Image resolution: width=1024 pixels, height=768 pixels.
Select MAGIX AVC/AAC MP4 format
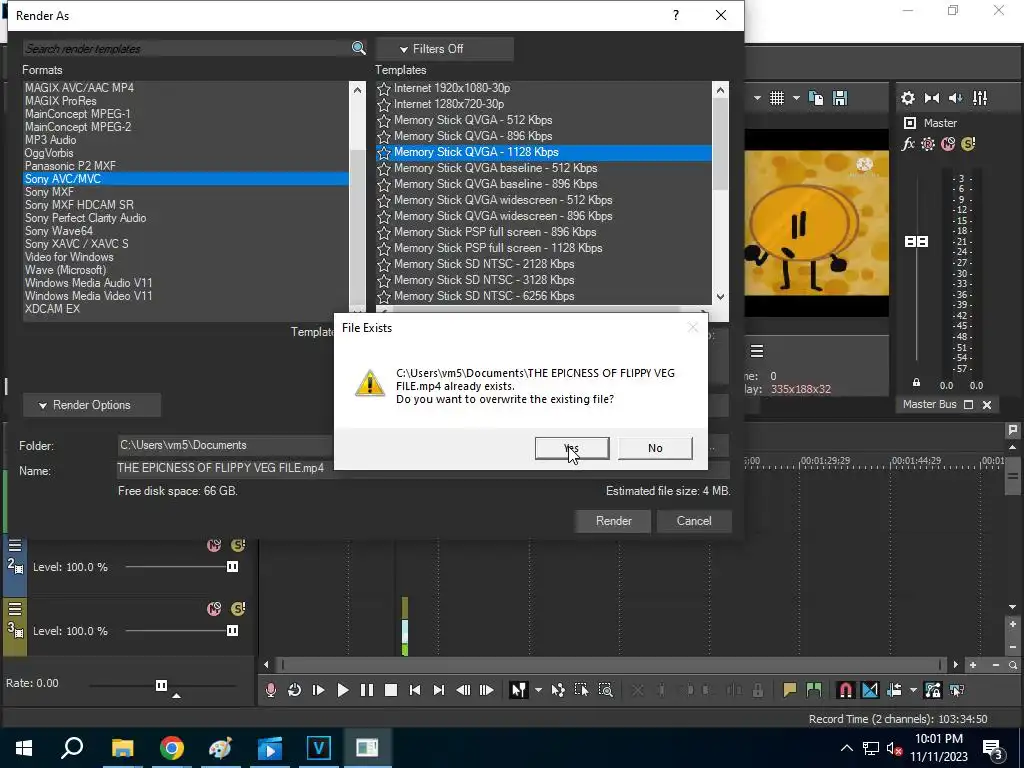(186, 88)
